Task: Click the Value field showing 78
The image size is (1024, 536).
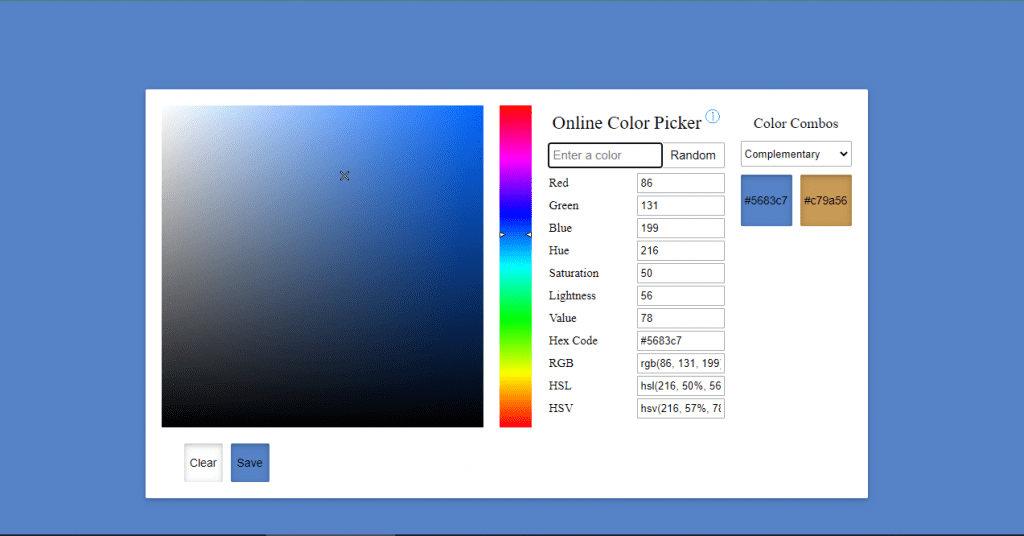Action: click(680, 318)
